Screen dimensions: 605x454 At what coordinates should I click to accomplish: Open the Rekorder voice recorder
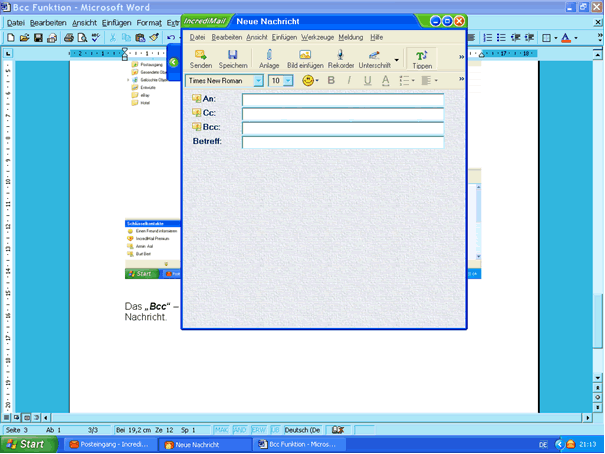[x=341, y=59]
